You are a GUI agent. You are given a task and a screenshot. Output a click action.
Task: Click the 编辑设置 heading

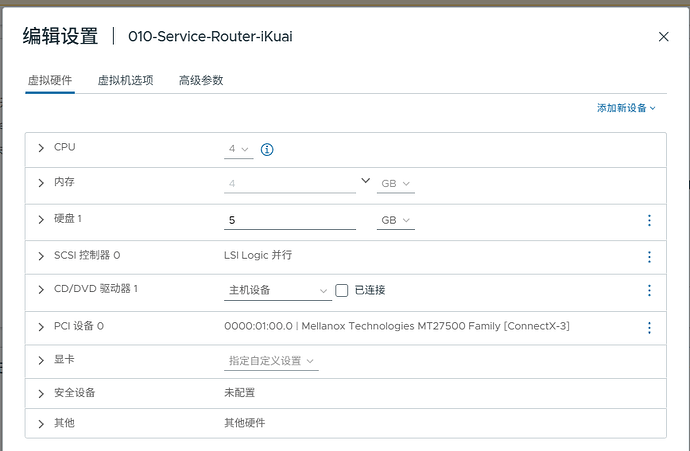60,36
